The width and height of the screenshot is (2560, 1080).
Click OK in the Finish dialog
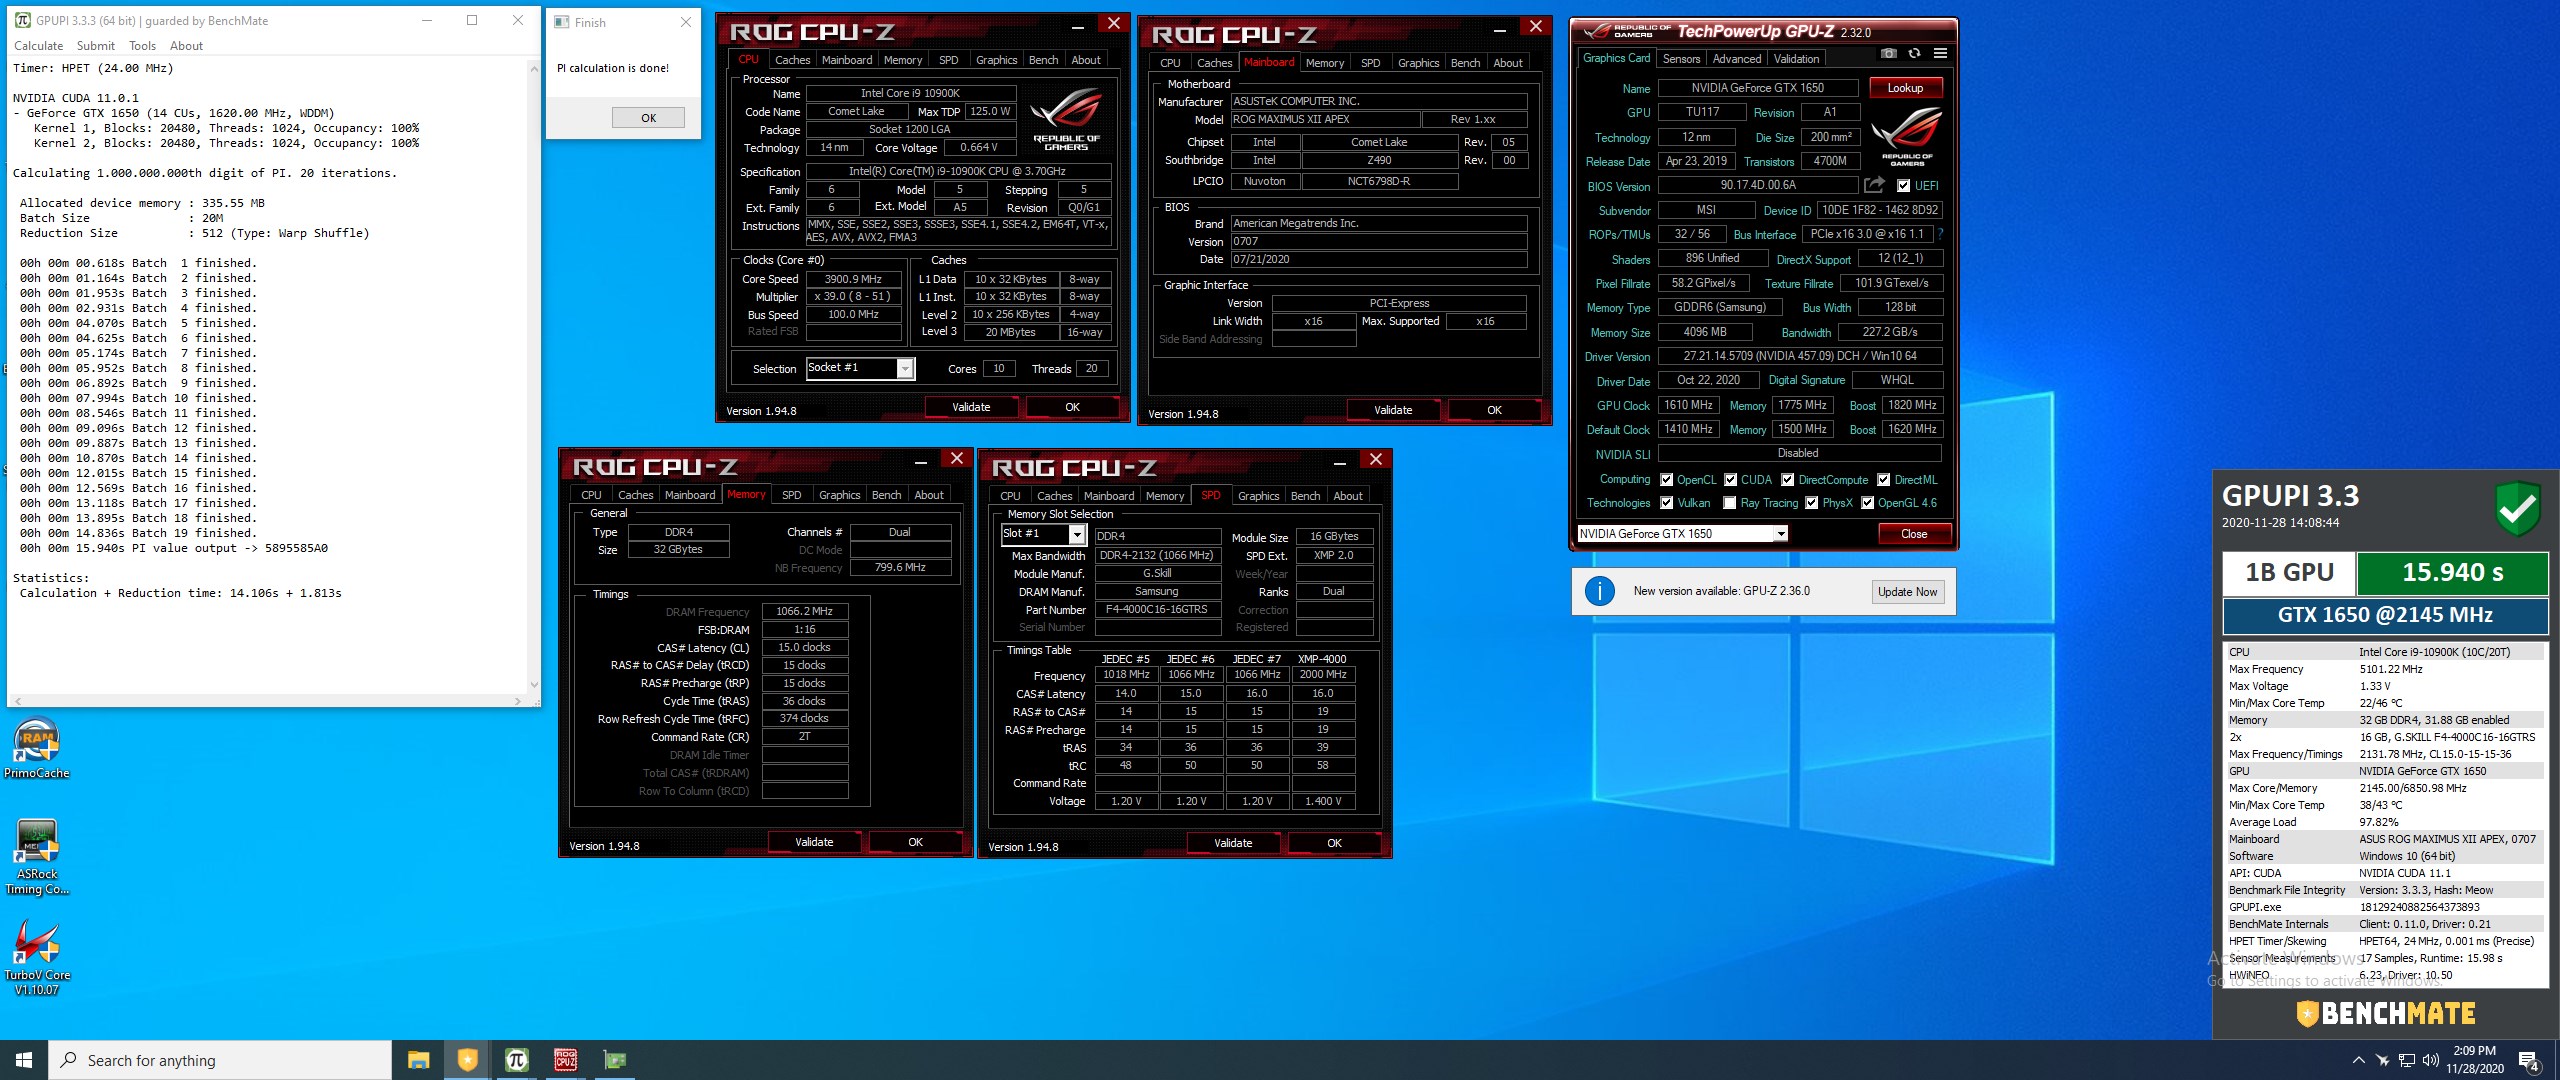tap(648, 118)
